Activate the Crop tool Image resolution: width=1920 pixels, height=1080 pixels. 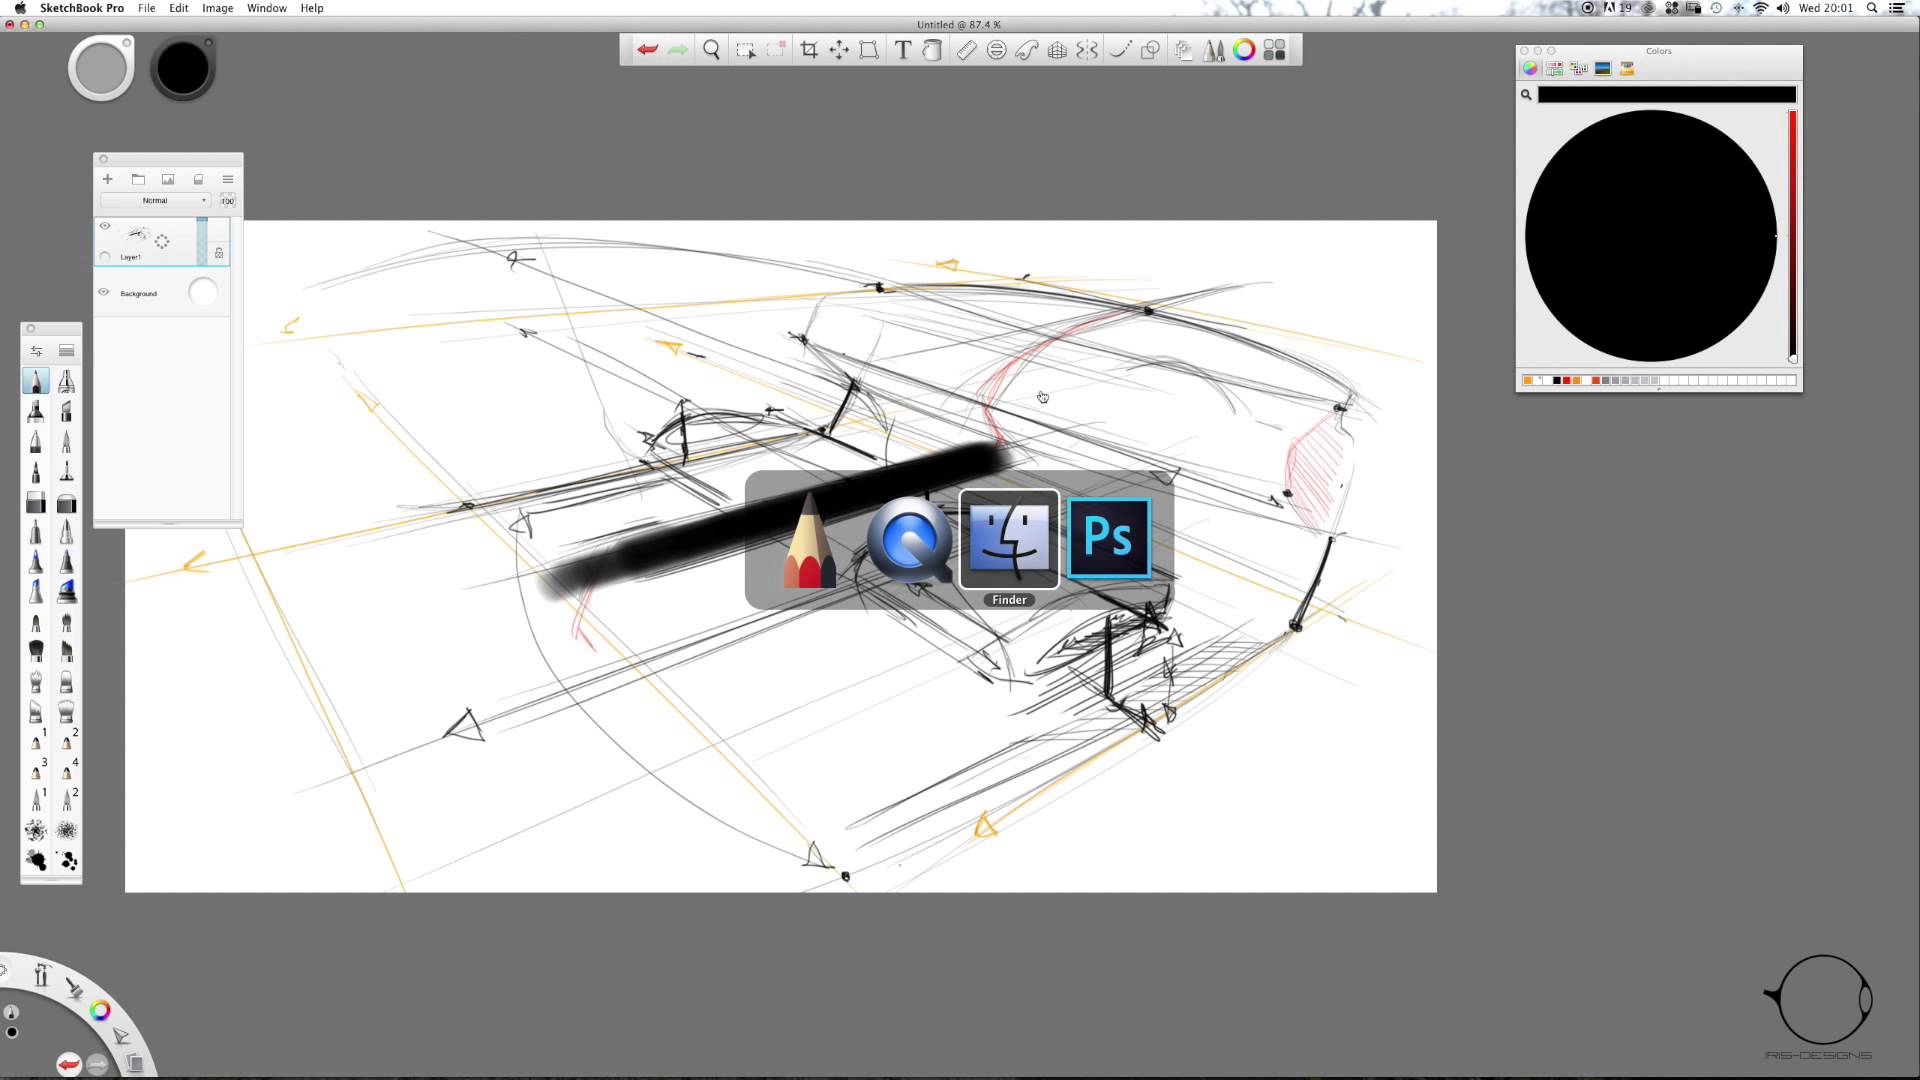809,50
